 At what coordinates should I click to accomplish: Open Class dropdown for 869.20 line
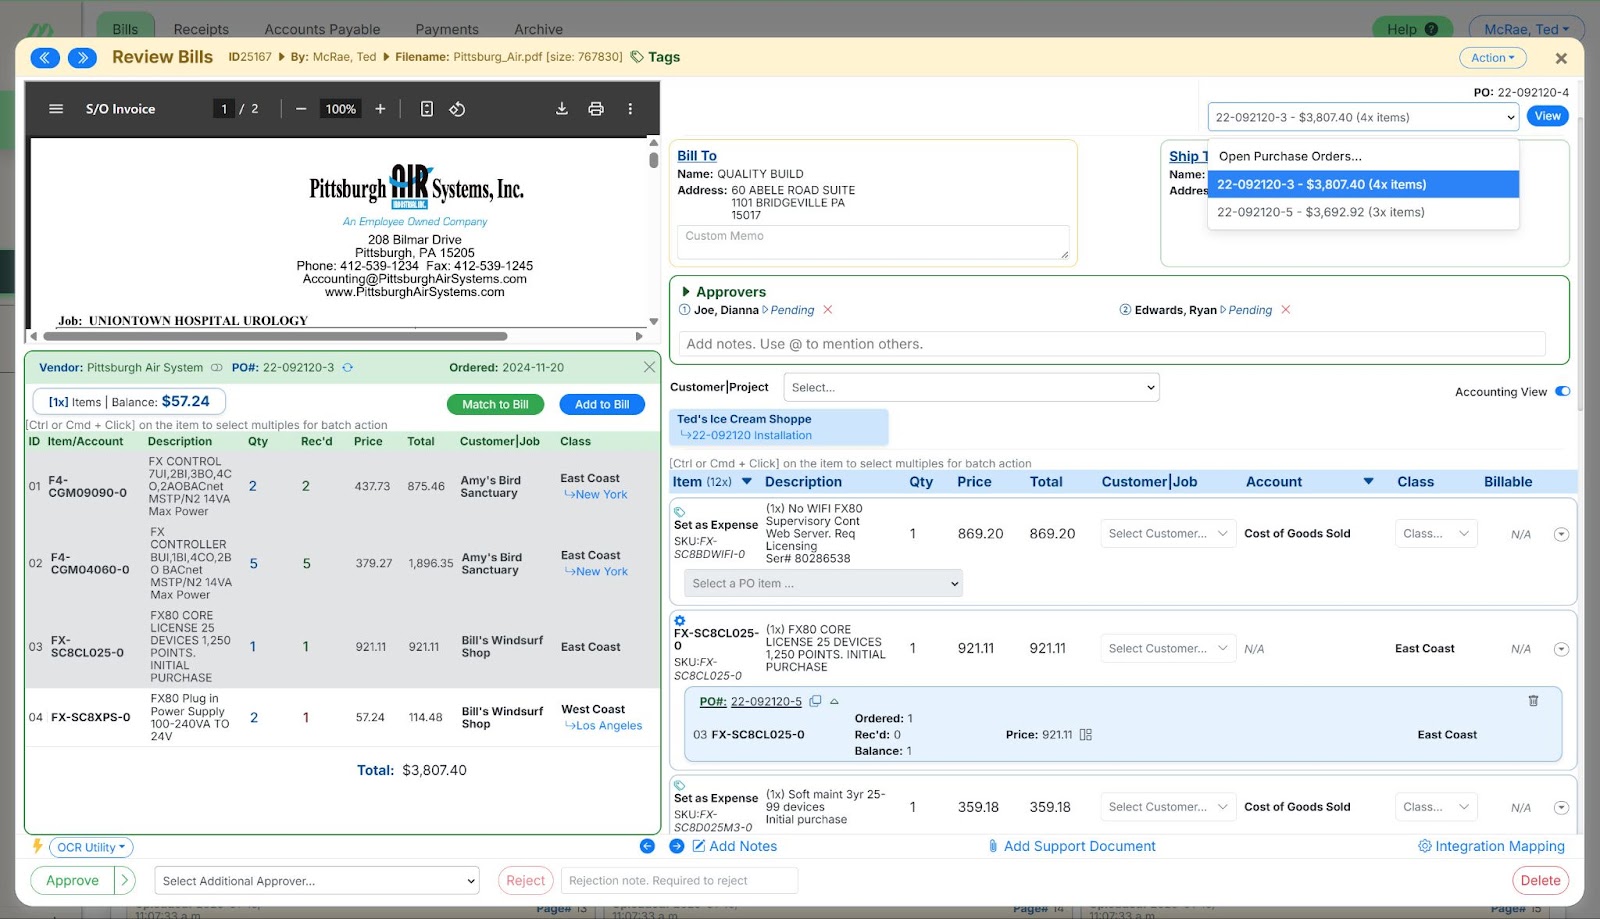[x=1436, y=534]
